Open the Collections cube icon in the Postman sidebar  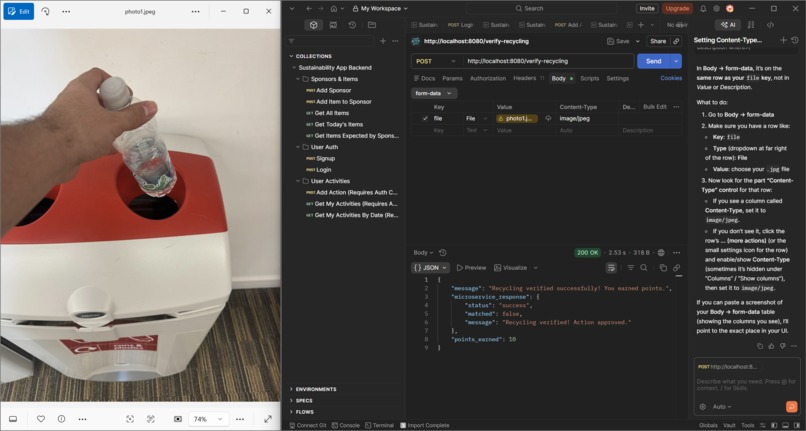(314, 25)
